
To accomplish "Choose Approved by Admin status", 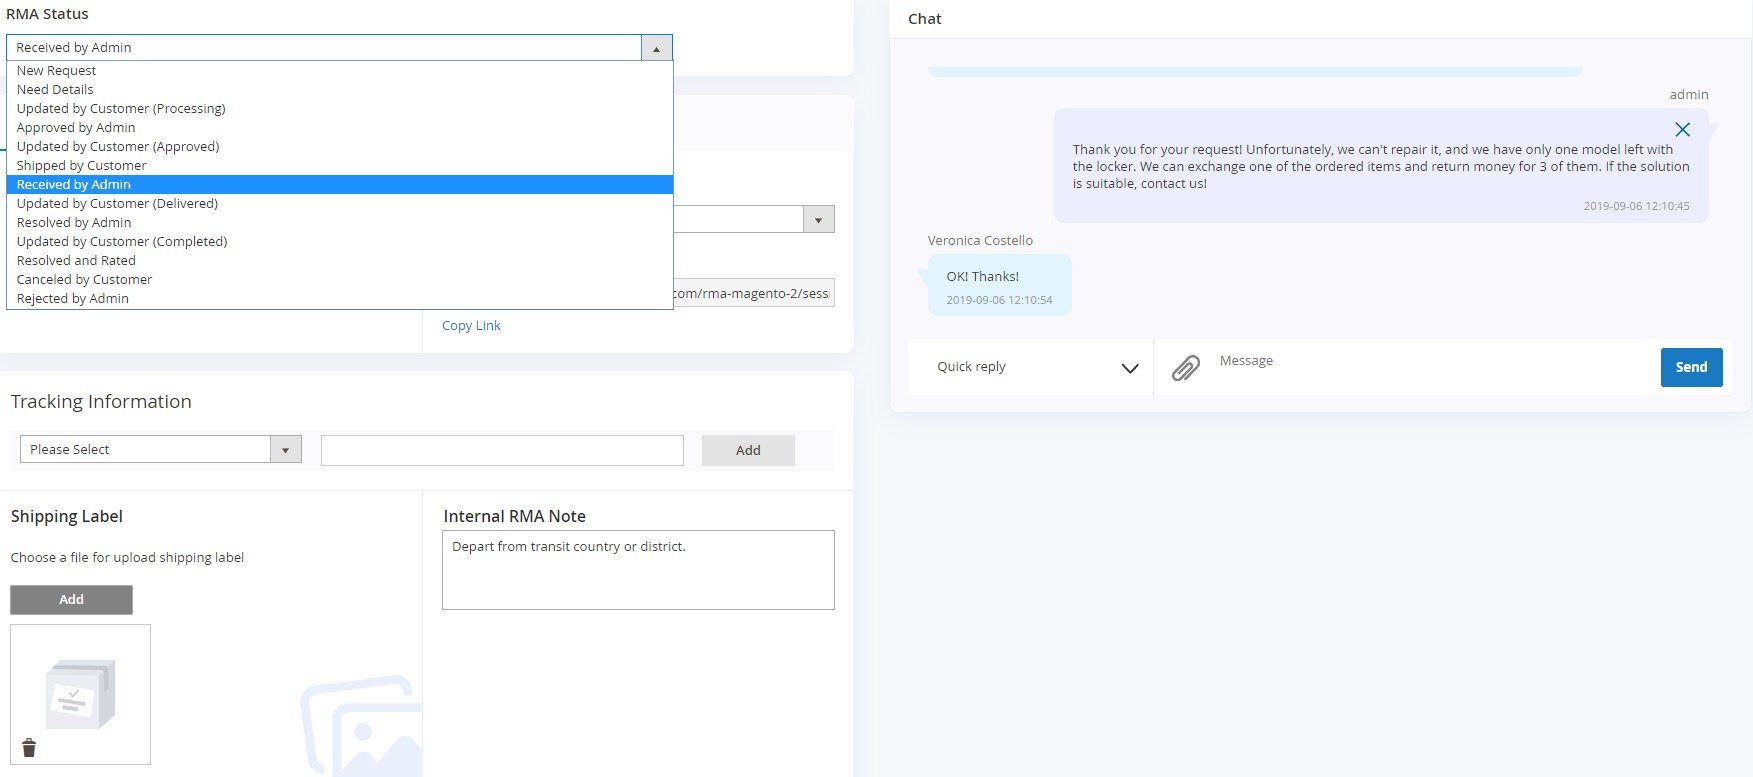I will [x=340, y=128].
